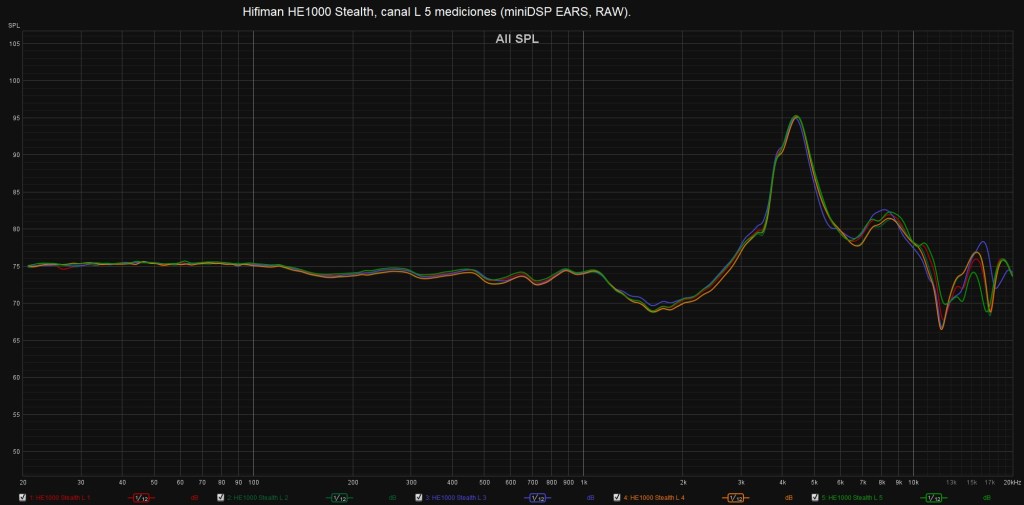
Task: Click the orange 1/12 smoothing icon for trace L 4
Action: [x=735, y=497]
